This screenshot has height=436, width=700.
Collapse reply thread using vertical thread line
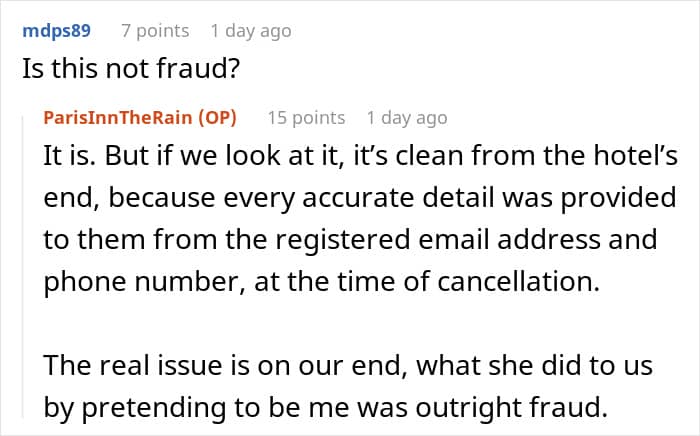point(24,266)
